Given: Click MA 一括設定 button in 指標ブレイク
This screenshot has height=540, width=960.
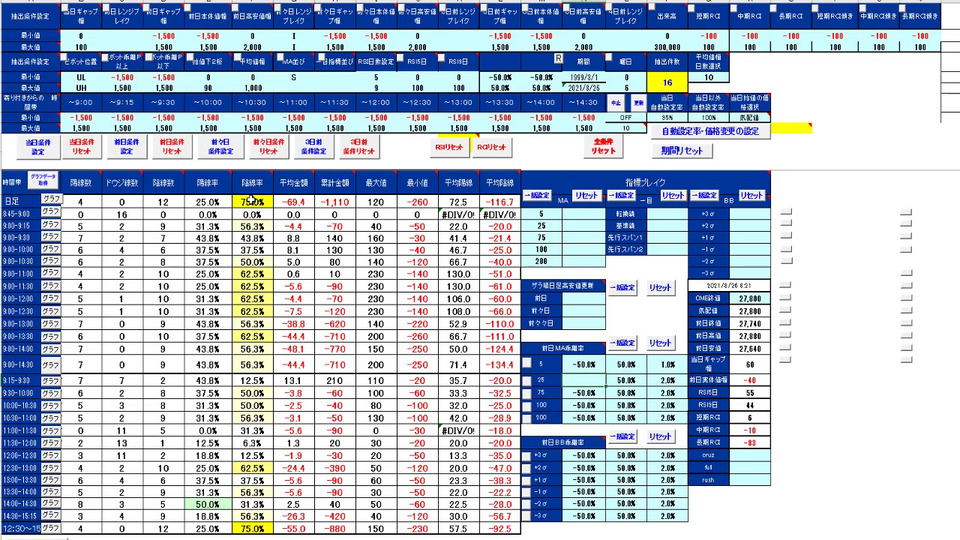Looking at the screenshot, I should pyautogui.click(x=536, y=195).
